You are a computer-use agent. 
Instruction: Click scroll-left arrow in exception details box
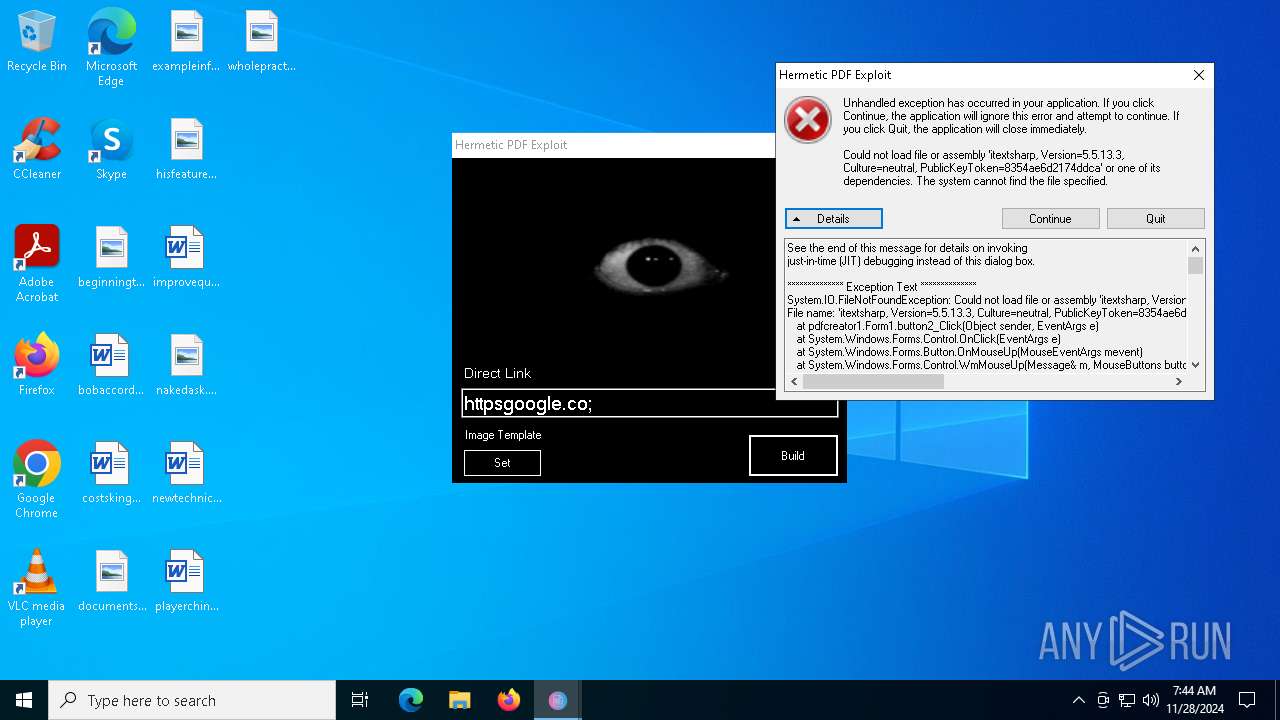tap(794, 381)
